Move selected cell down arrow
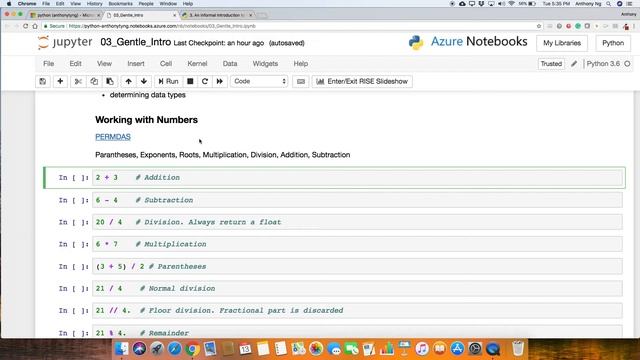 (x=144, y=81)
